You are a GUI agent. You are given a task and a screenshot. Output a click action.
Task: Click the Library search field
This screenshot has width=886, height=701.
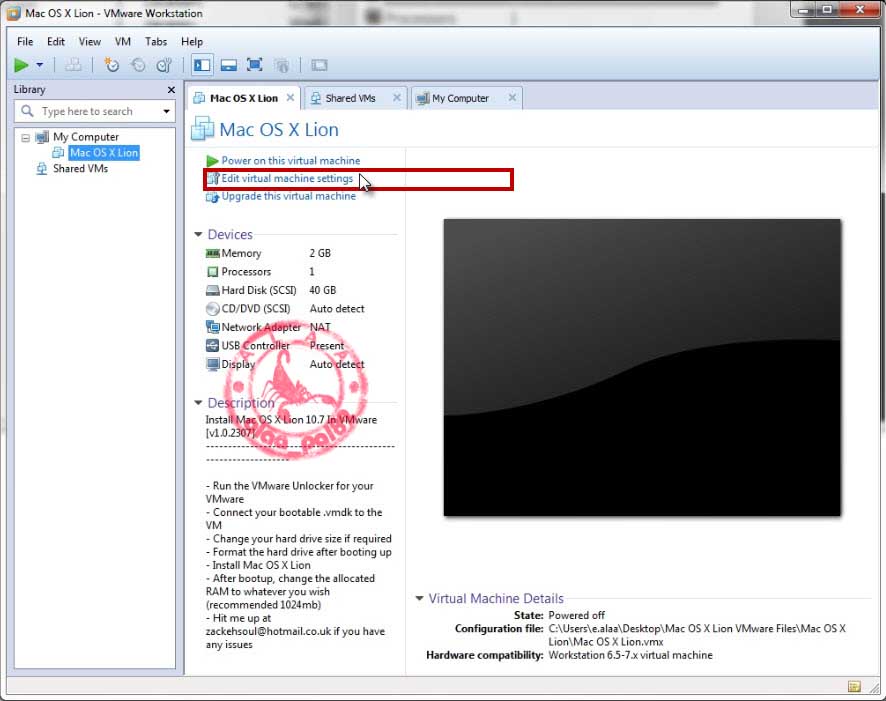(x=94, y=111)
